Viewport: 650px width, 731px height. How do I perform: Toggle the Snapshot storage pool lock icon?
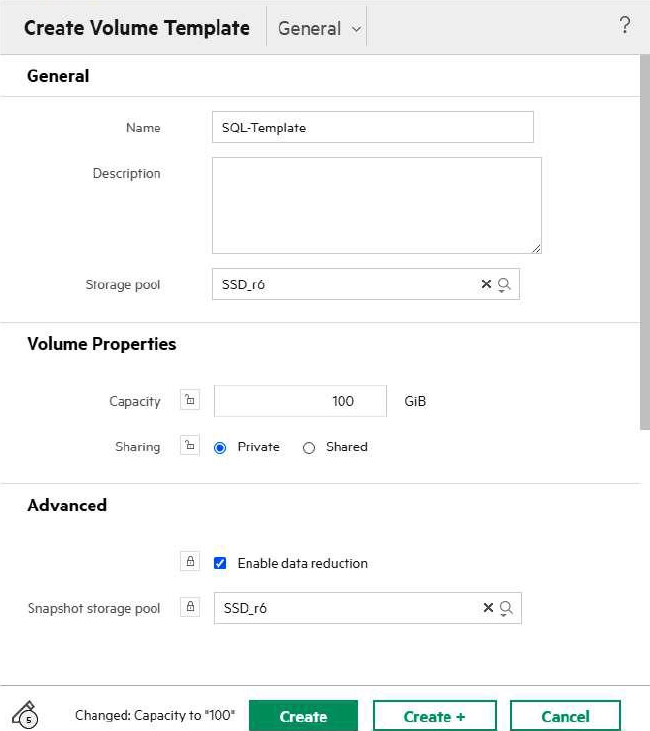(190, 607)
